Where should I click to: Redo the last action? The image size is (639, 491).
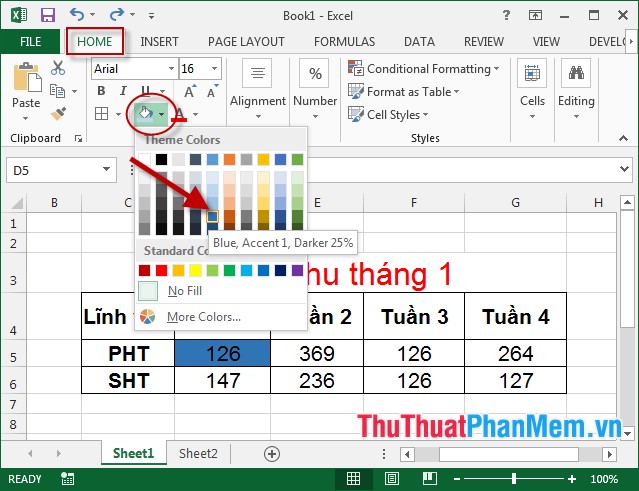pyautogui.click(x=117, y=15)
